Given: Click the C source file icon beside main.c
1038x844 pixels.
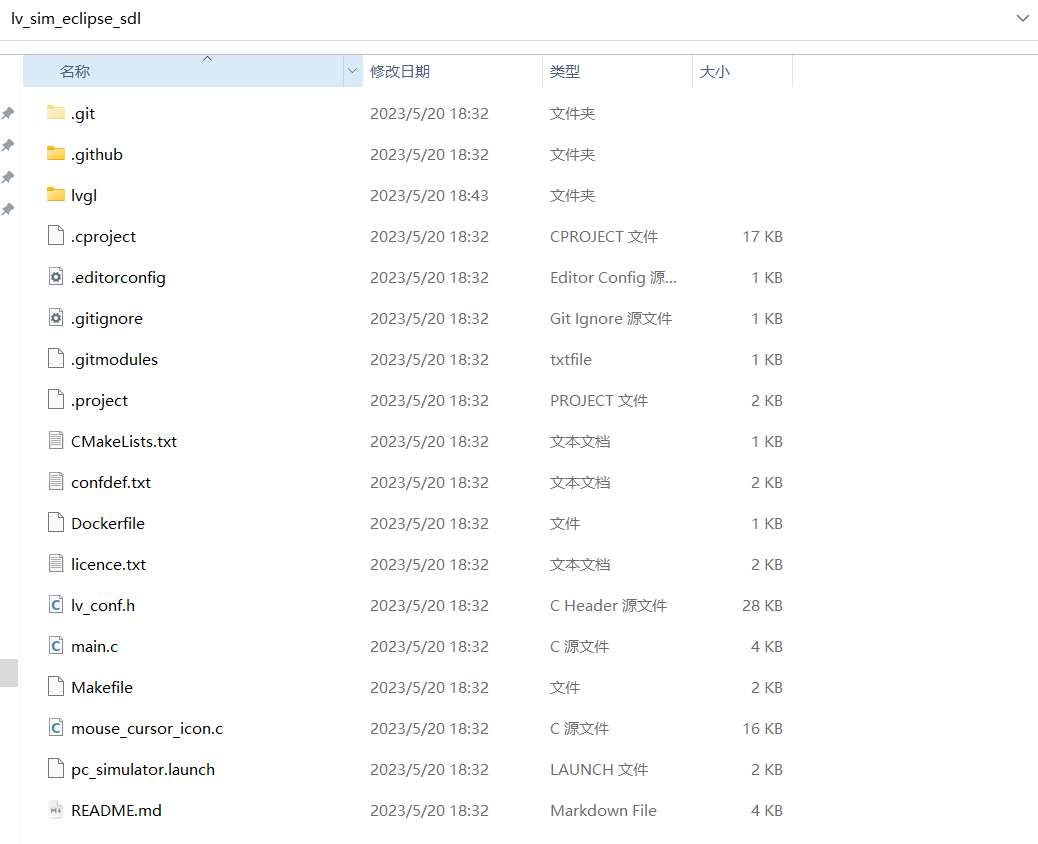Looking at the screenshot, I should pyautogui.click(x=55, y=646).
